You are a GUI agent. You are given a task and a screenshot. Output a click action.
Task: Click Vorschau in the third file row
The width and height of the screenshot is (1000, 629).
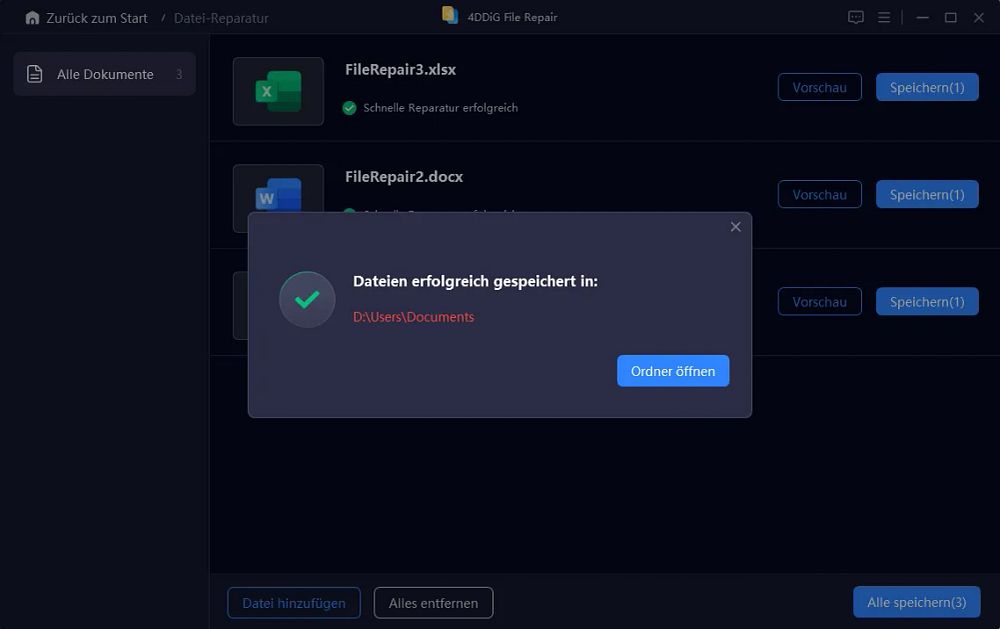820,302
